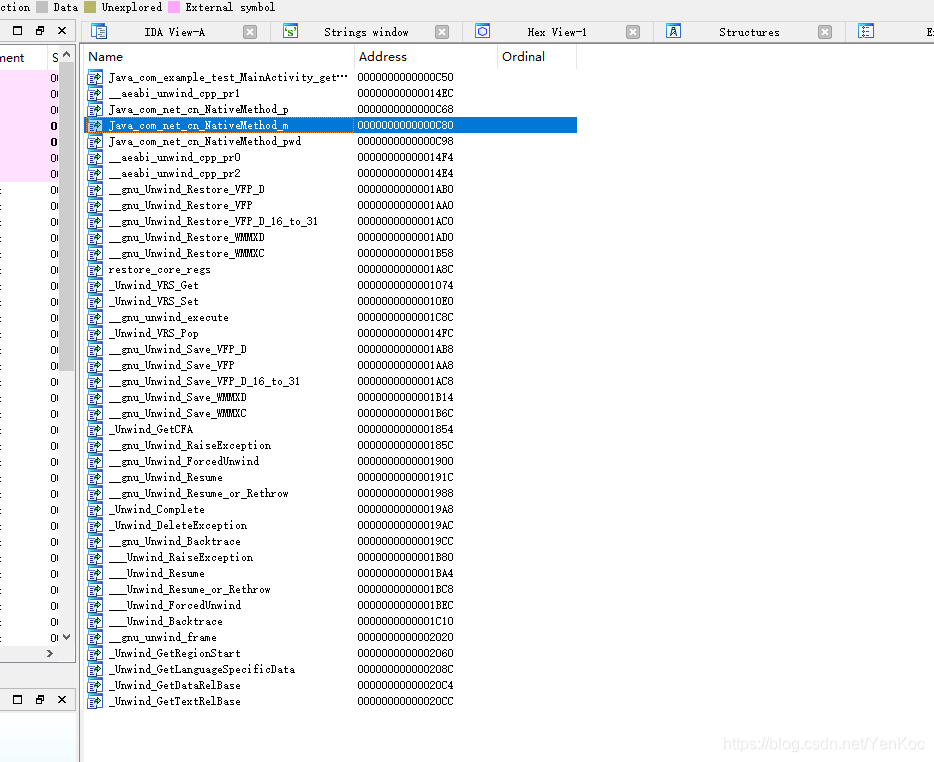934x762 pixels.
Task: Click down arrow of left panel scrollbar
Action: click(x=67, y=637)
